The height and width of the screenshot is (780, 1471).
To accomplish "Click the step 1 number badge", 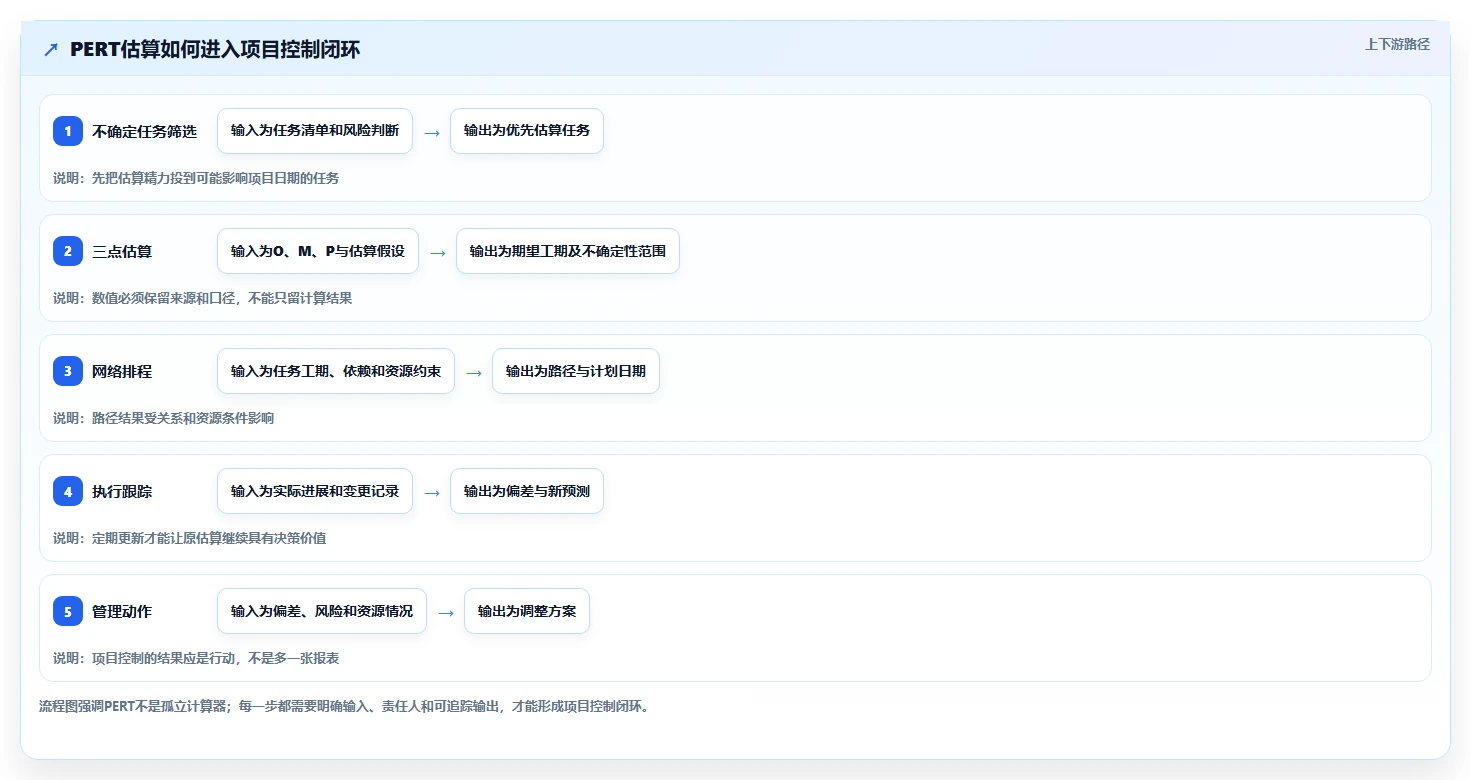I will coord(68,131).
